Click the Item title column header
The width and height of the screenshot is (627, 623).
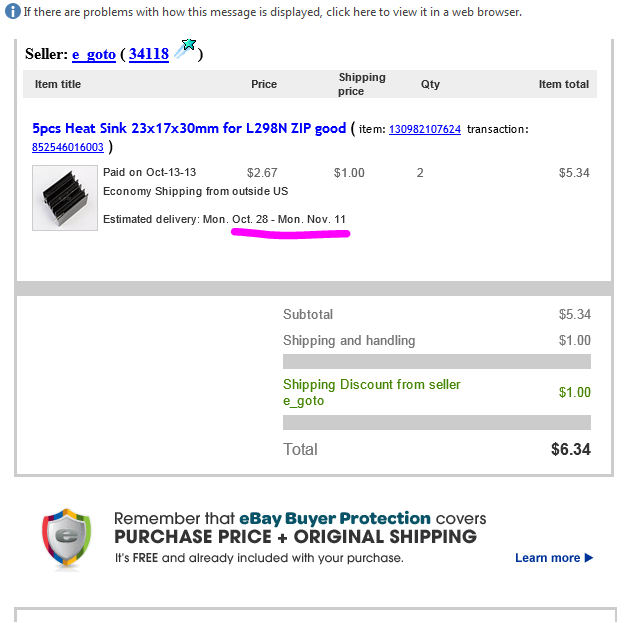[58, 84]
